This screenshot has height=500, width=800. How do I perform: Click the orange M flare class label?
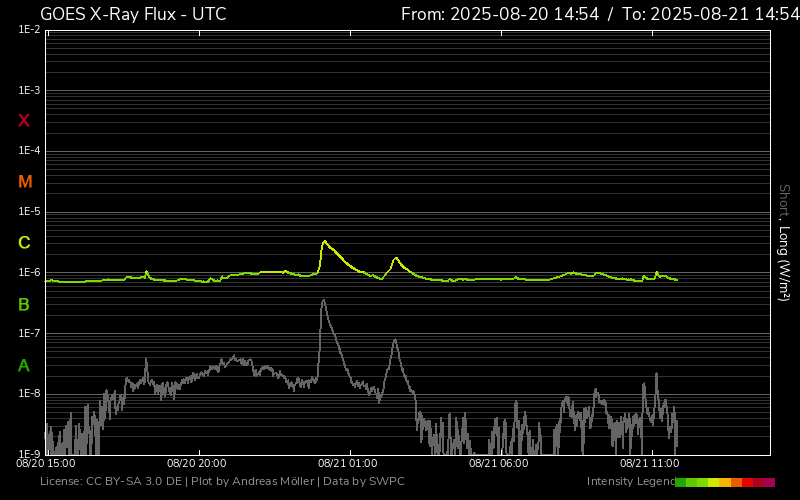(x=25, y=182)
